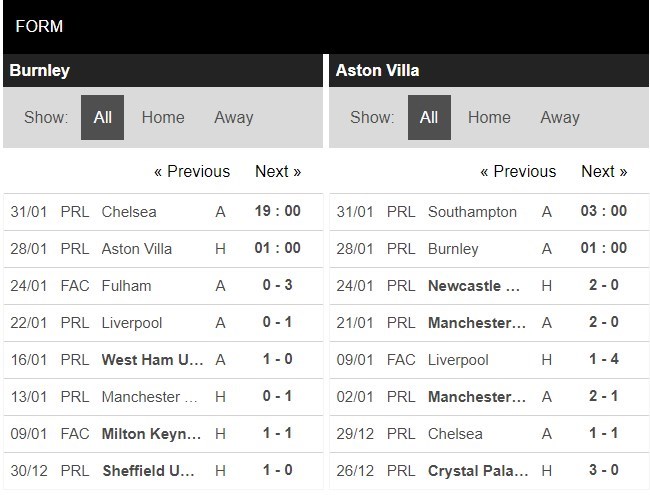Screen dimensions: 650x495
Task: Switch Burnley form to Home matches
Action: [163, 117]
